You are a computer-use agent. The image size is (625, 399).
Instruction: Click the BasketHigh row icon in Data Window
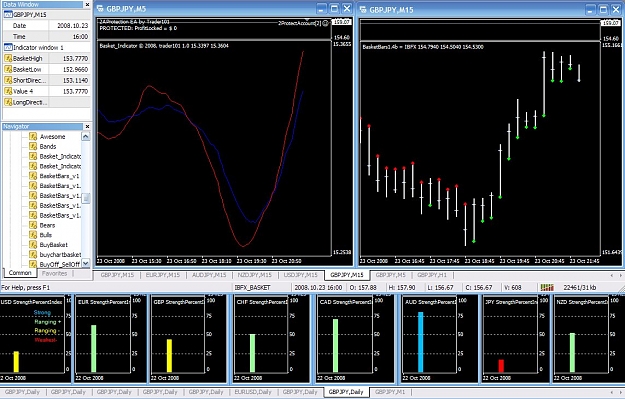click(8, 58)
